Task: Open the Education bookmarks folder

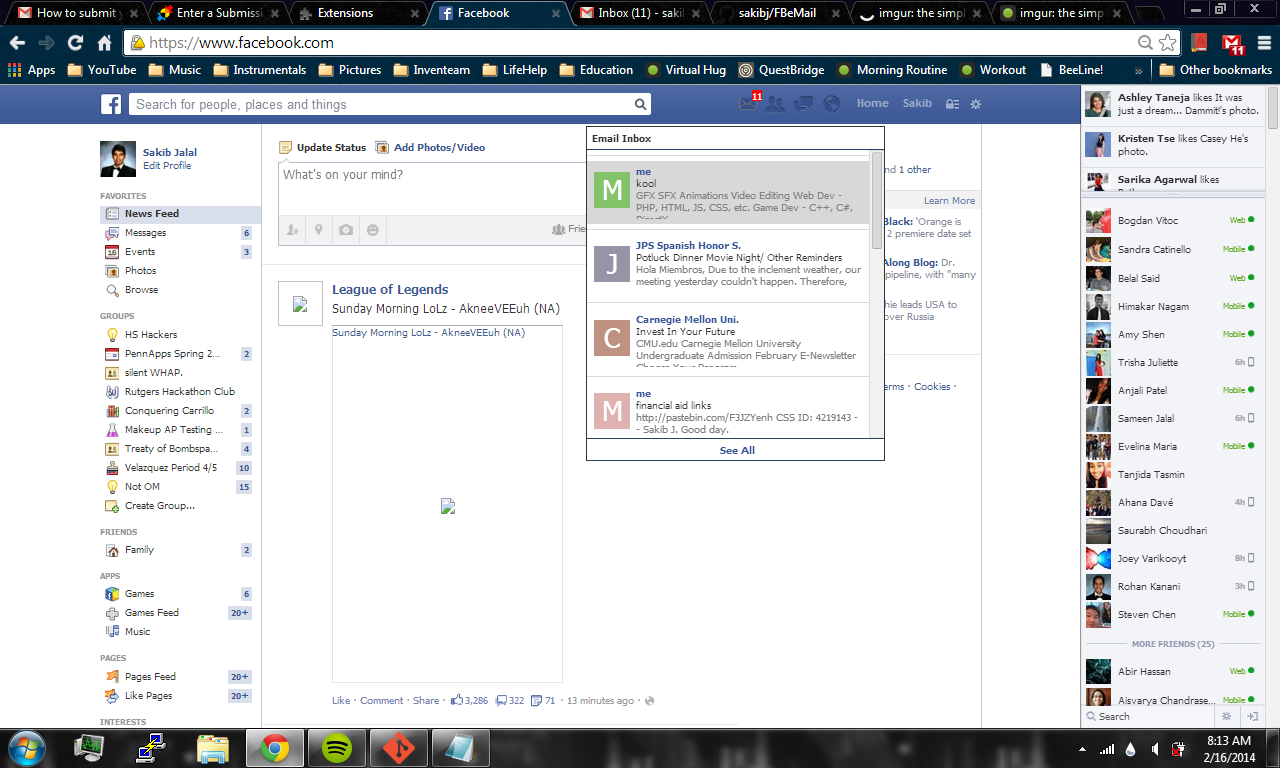Action: click(x=596, y=70)
